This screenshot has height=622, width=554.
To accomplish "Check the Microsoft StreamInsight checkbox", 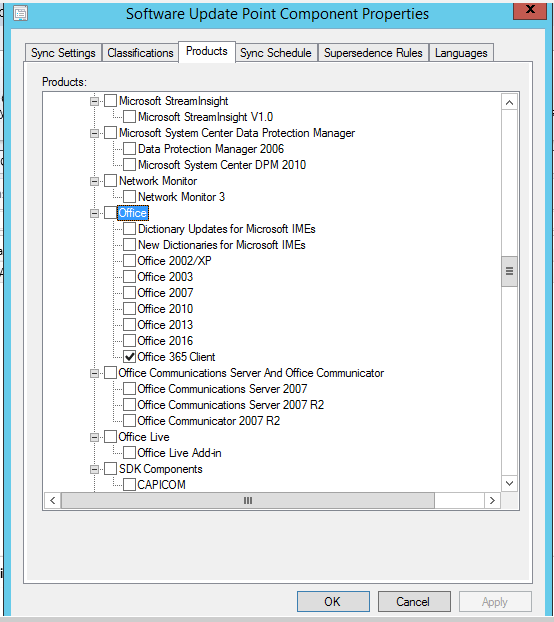I will coord(111,101).
